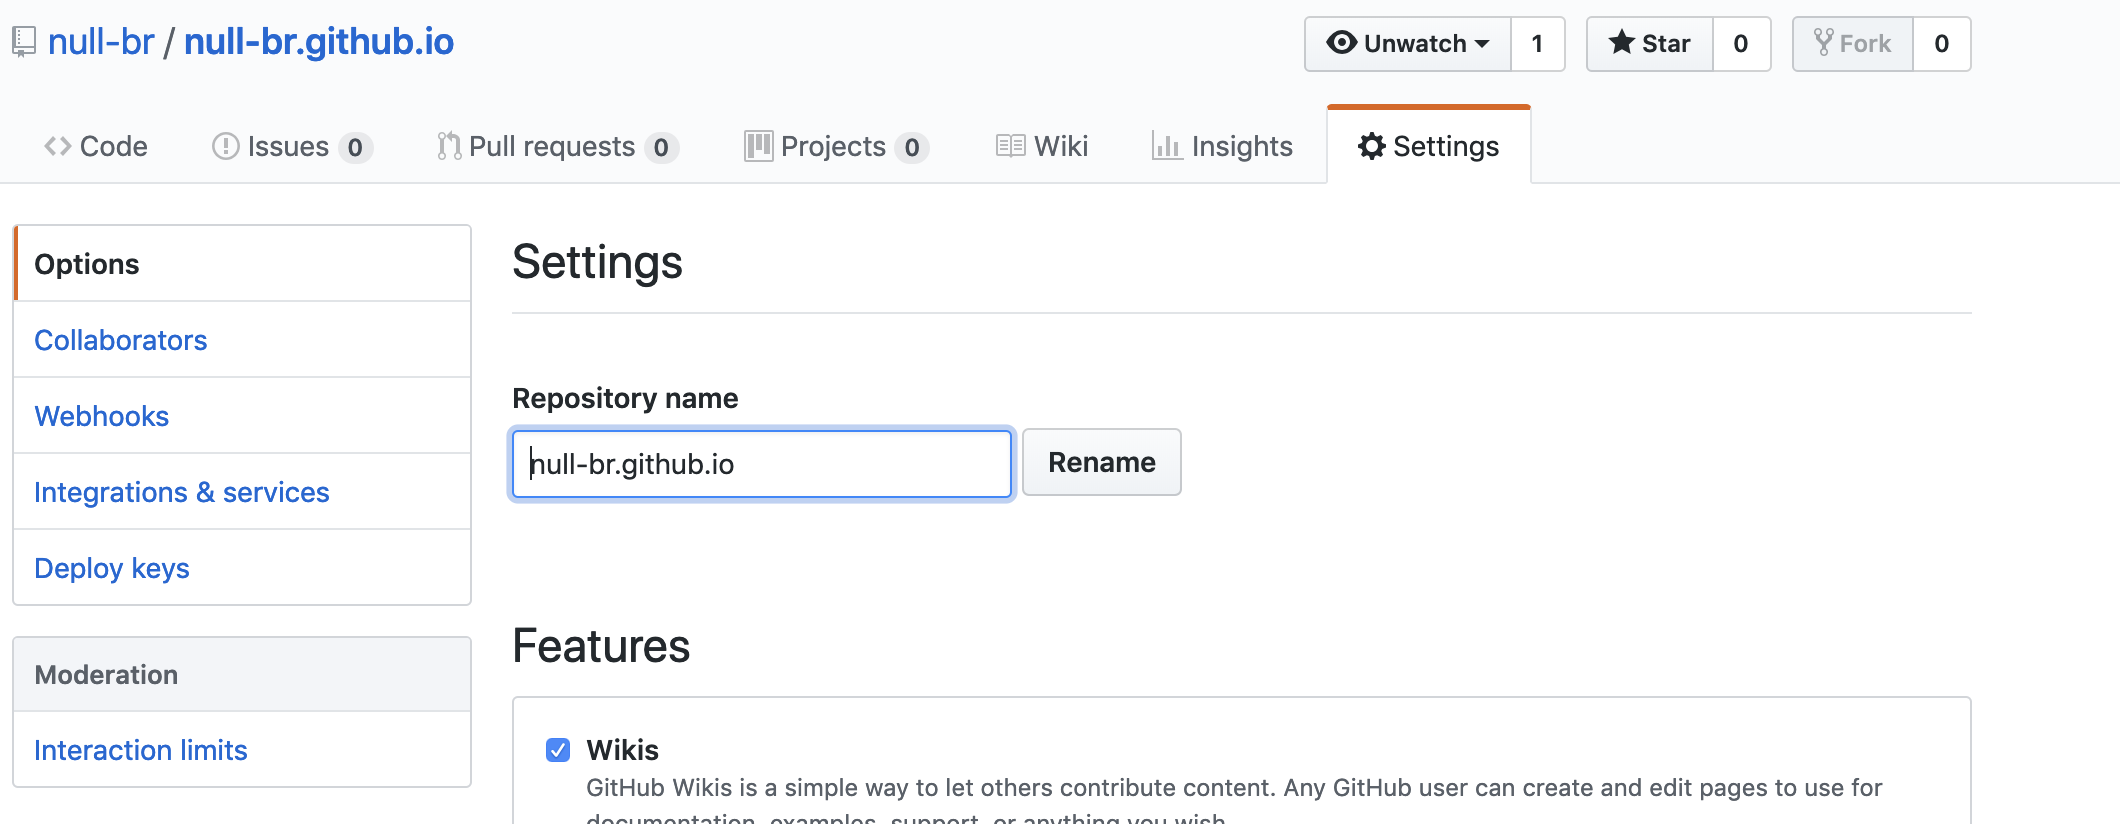Click the Wiki open-book icon
This screenshot has width=2120, height=824.
1011,146
